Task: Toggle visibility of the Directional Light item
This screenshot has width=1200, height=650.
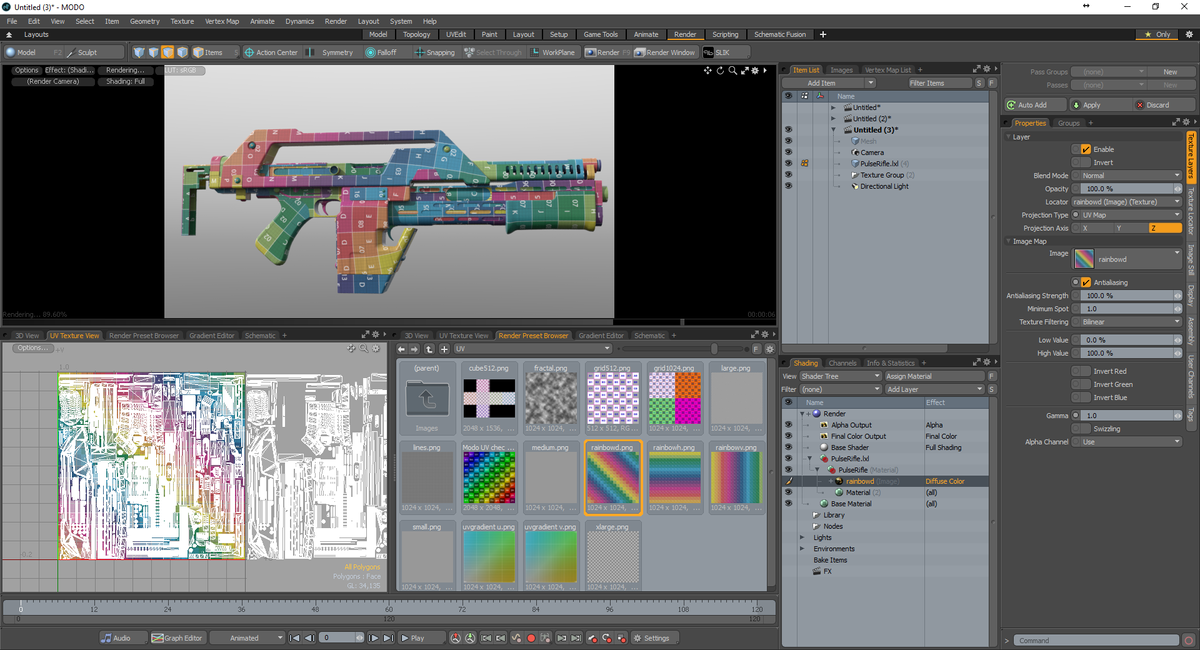Action: (789, 186)
